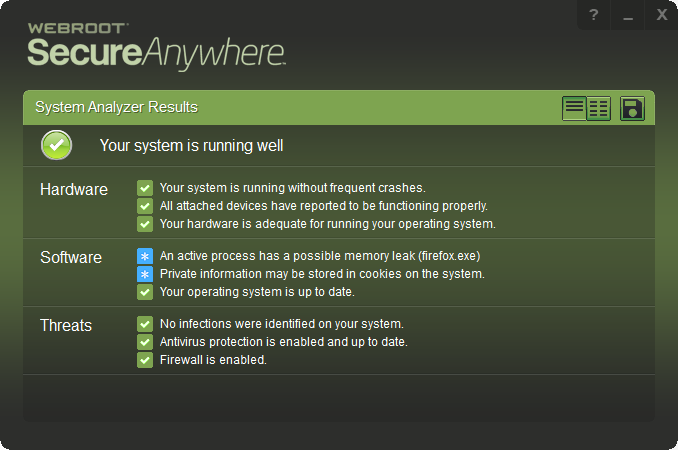Click the System Analyzer Results title
Viewport: 678px width, 450px height.
pyautogui.click(x=116, y=107)
